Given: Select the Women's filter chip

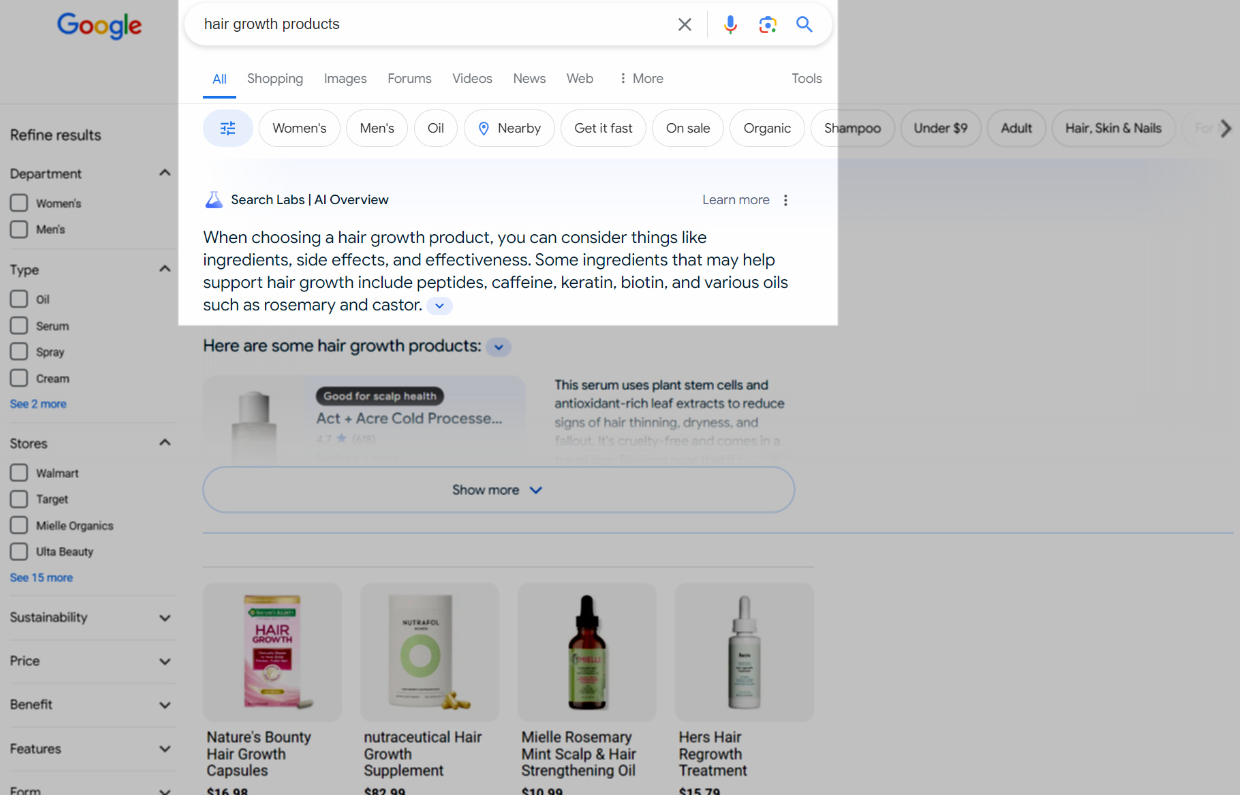Looking at the screenshot, I should pyautogui.click(x=300, y=128).
